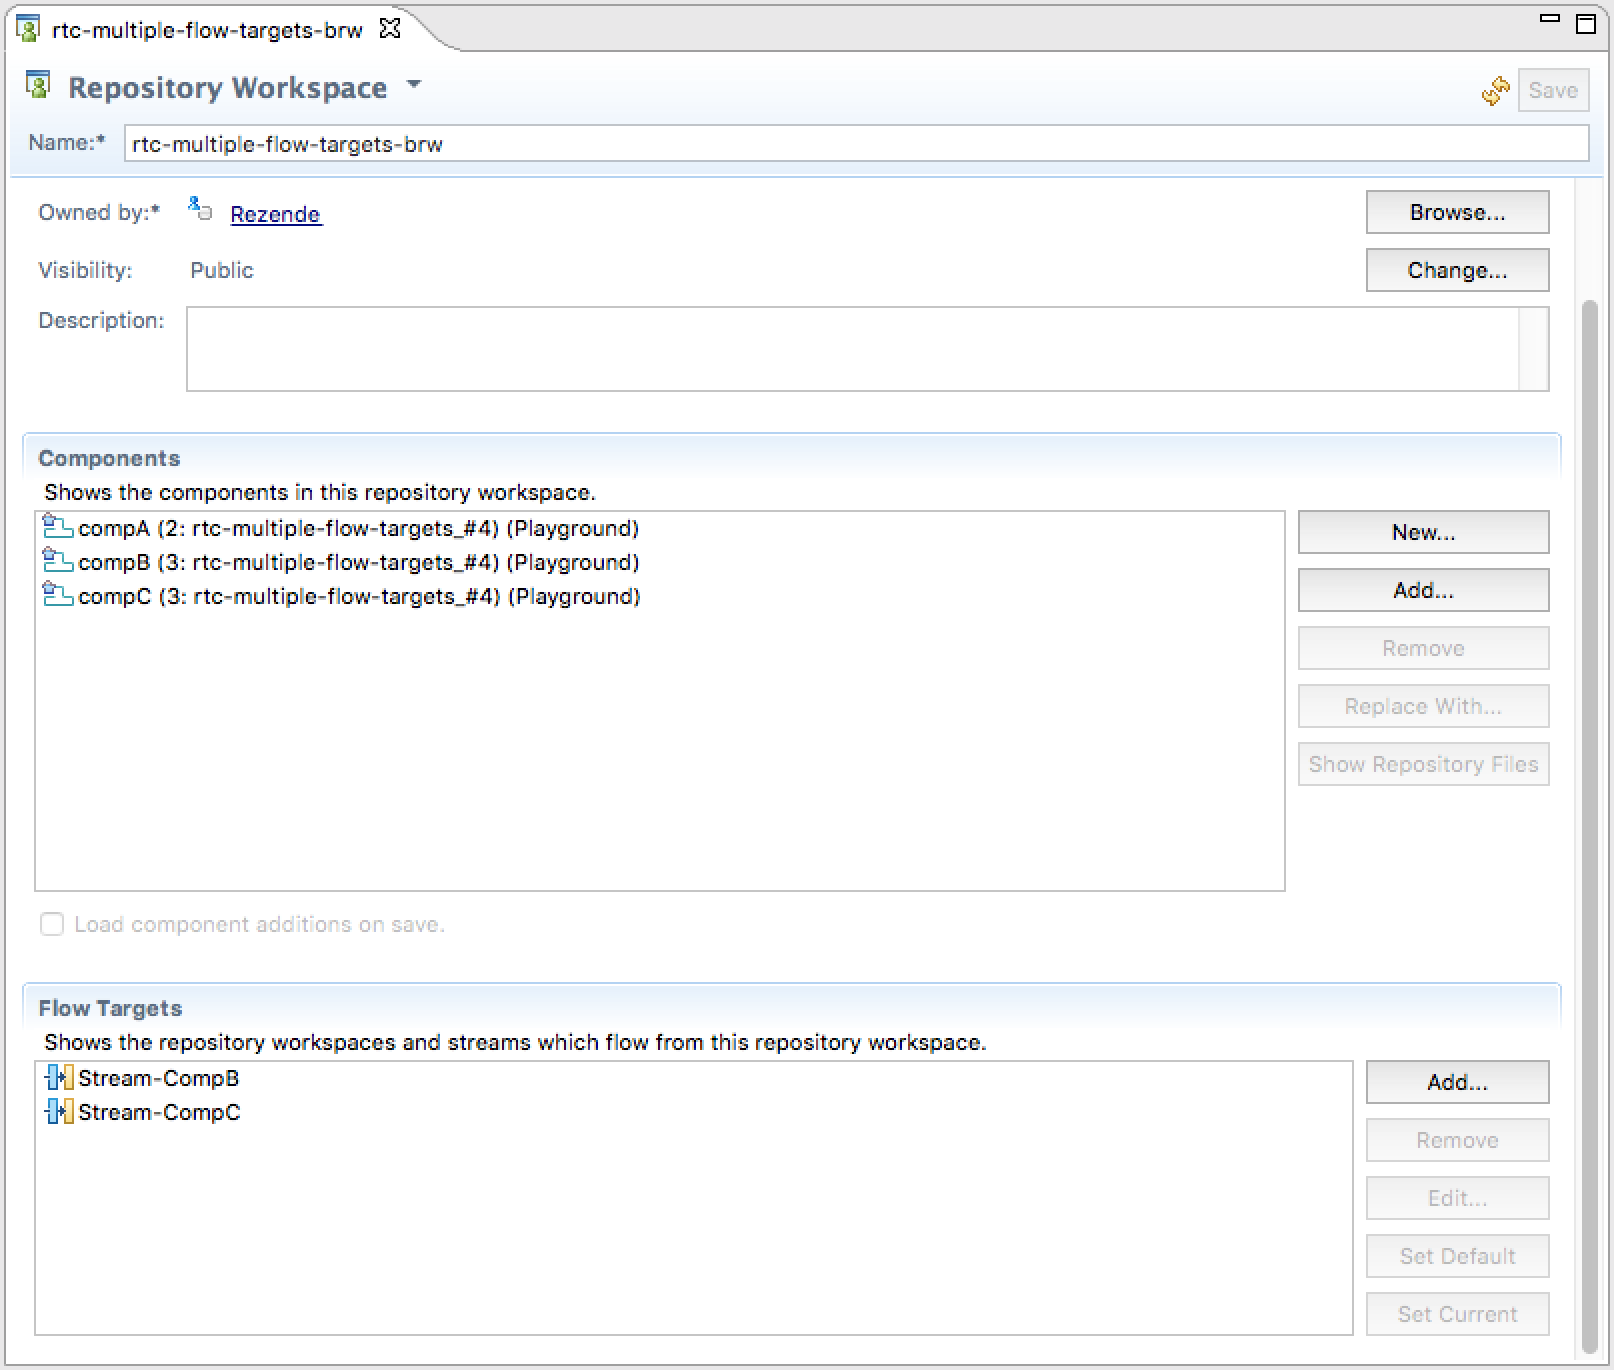This screenshot has height=1370, width=1614.
Task: Open the Repository Workspace dropdown arrow
Action: tap(414, 85)
